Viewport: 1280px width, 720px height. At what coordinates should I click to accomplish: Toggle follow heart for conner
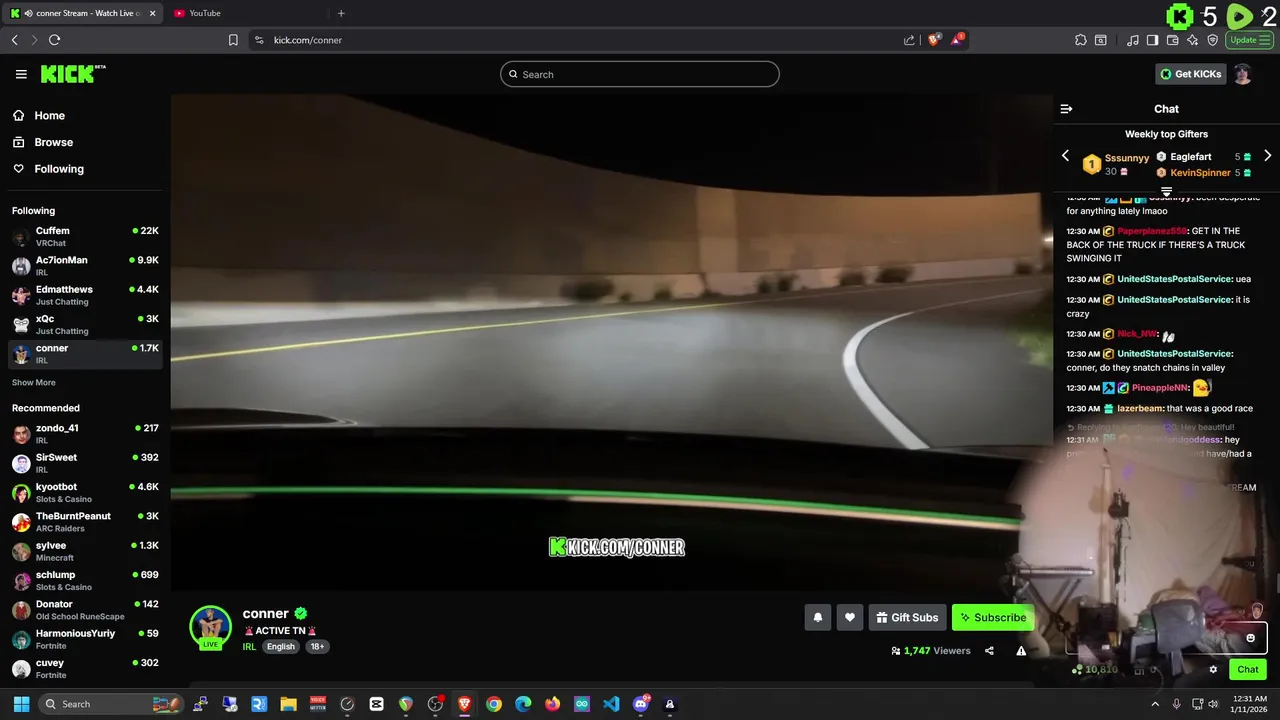[850, 618]
